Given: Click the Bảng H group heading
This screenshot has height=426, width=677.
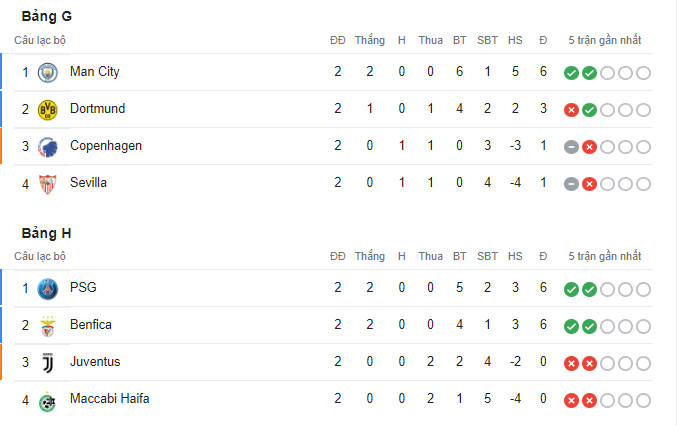Looking at the screenshot, I should tap(47, 233).
